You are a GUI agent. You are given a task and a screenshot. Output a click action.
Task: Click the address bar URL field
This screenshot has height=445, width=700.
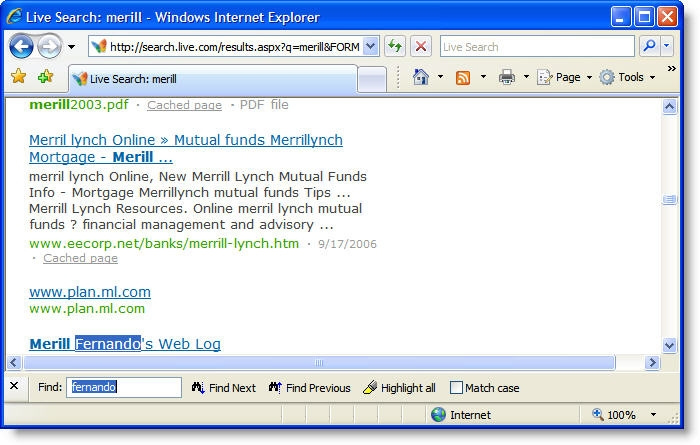point(226,46)
